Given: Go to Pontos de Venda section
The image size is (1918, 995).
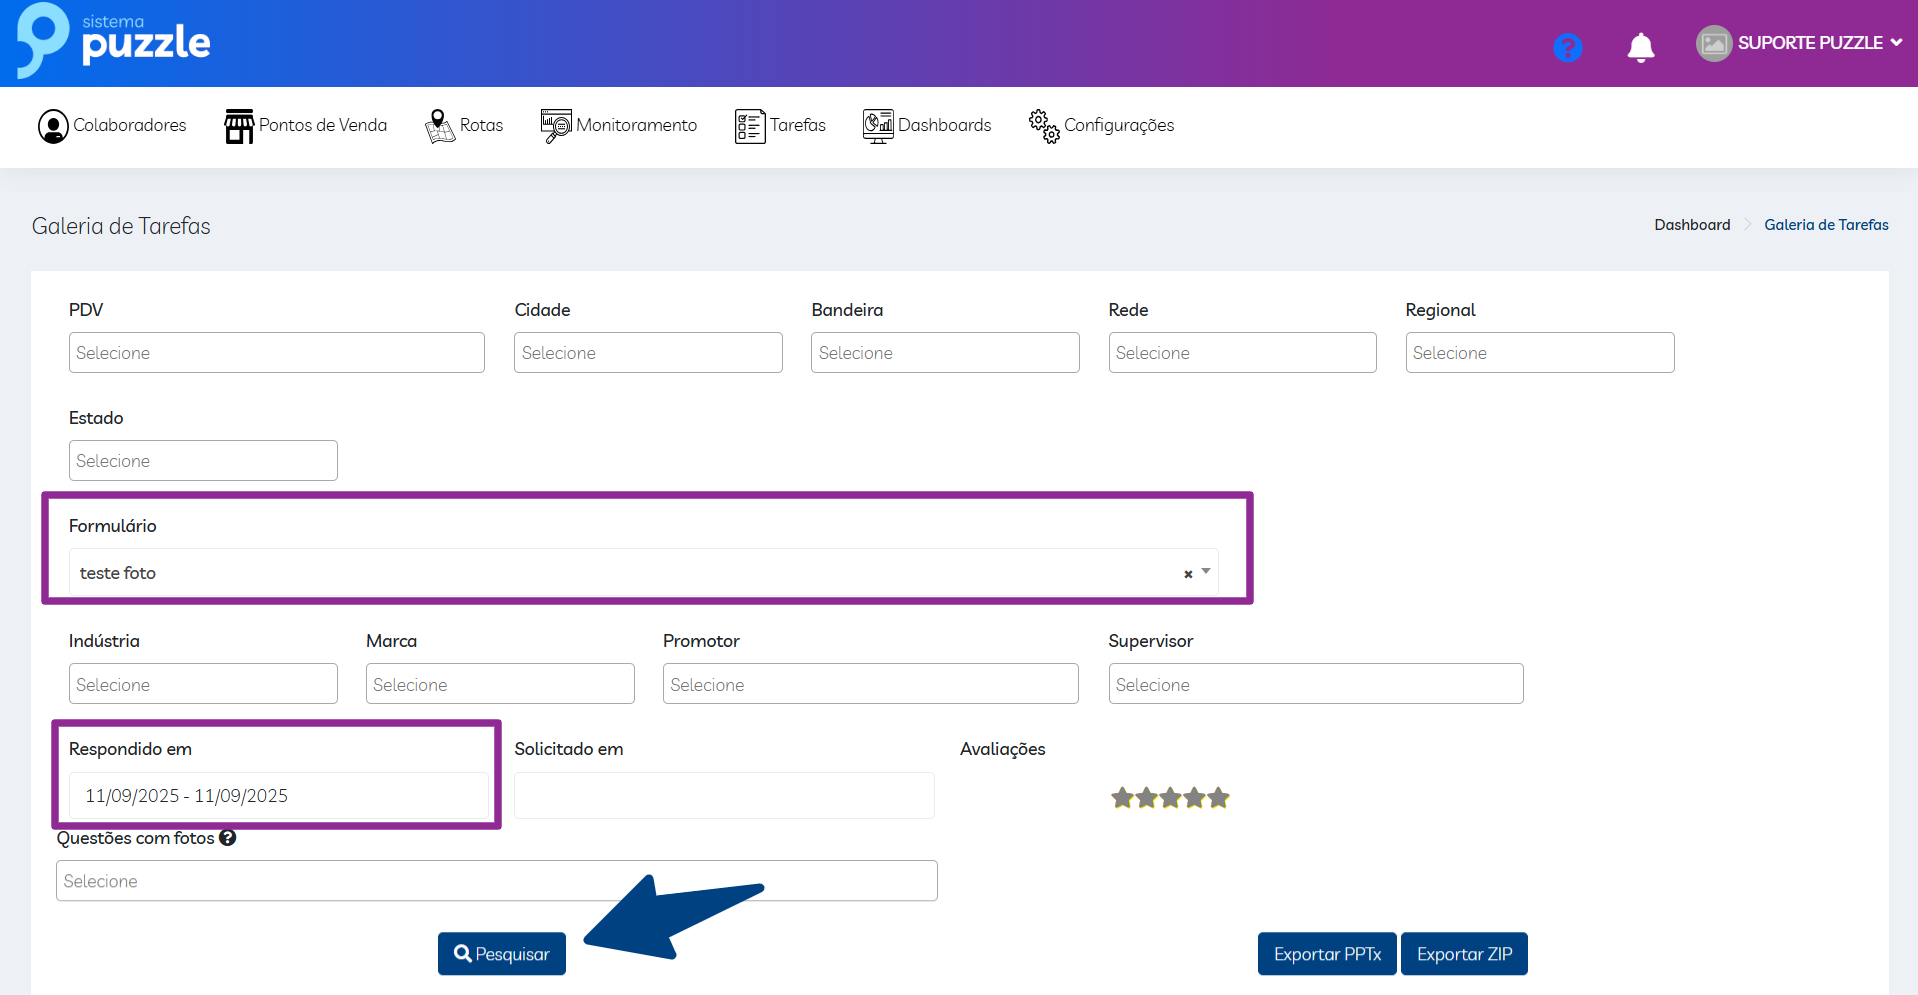Looking at the screenshot, I should pyautogui.click(x=306, y=126).
